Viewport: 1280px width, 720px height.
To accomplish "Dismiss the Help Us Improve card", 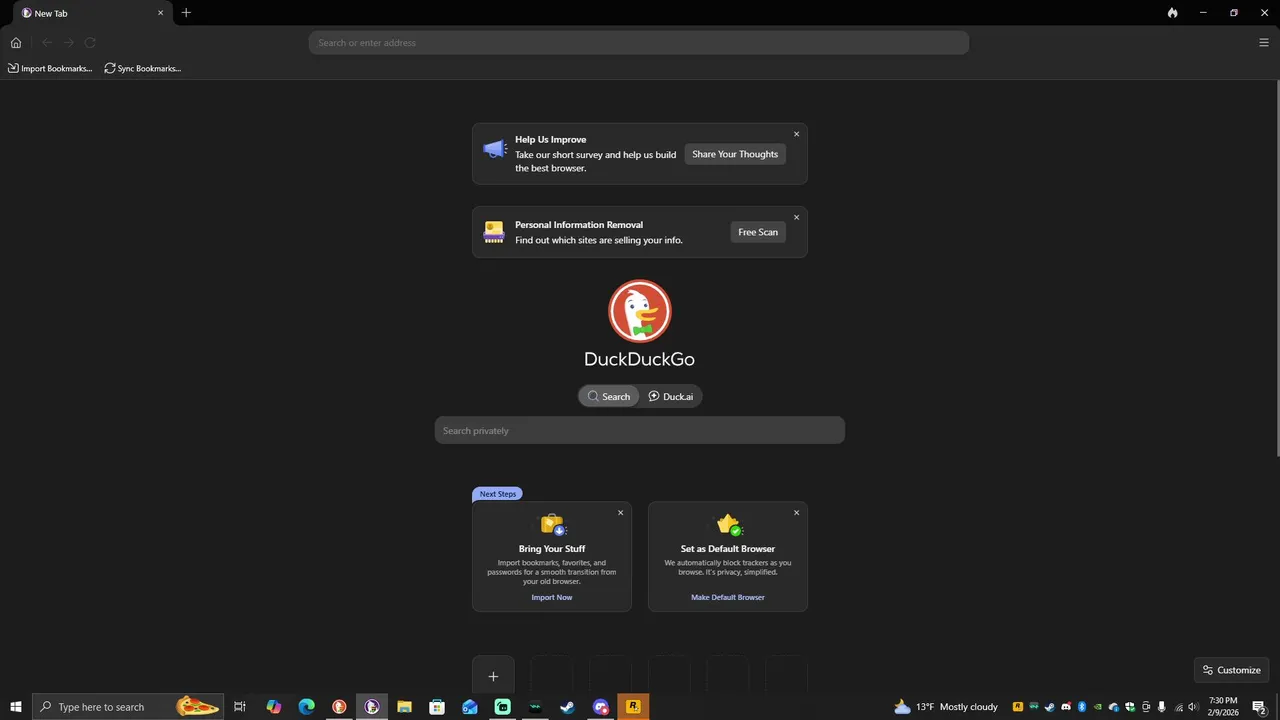I will click(797, 134).
